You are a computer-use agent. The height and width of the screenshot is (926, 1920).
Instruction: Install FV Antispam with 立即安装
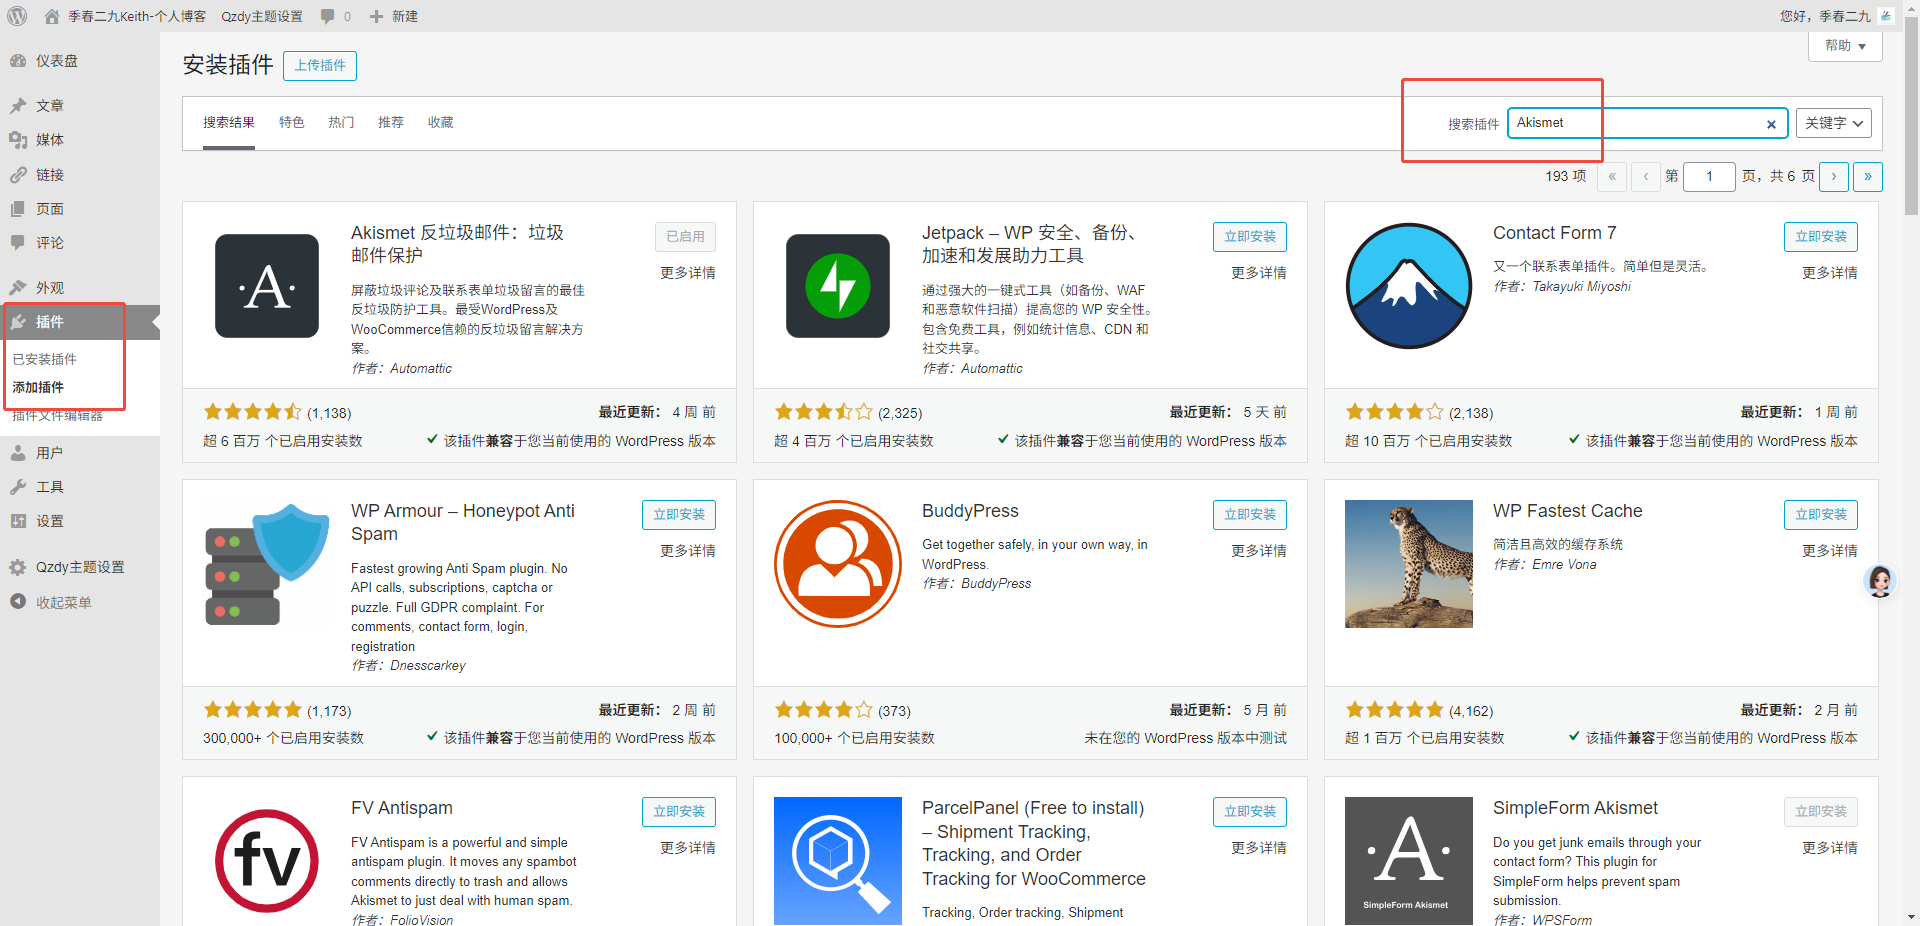pyautogui.click(x=679, y=811)
